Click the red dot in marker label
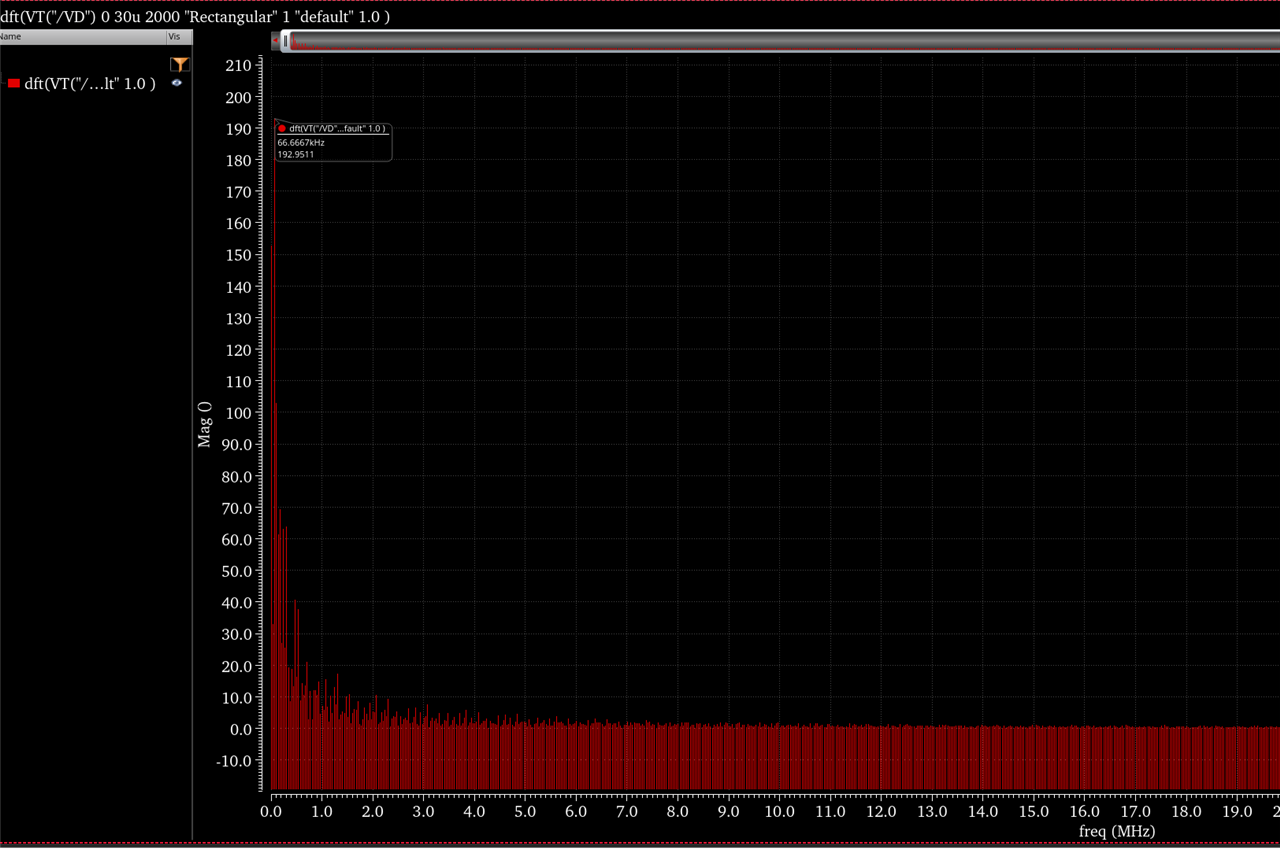The width and height of the screenshot is (1280, 849). pyautogui.click(x=282, y=129)
